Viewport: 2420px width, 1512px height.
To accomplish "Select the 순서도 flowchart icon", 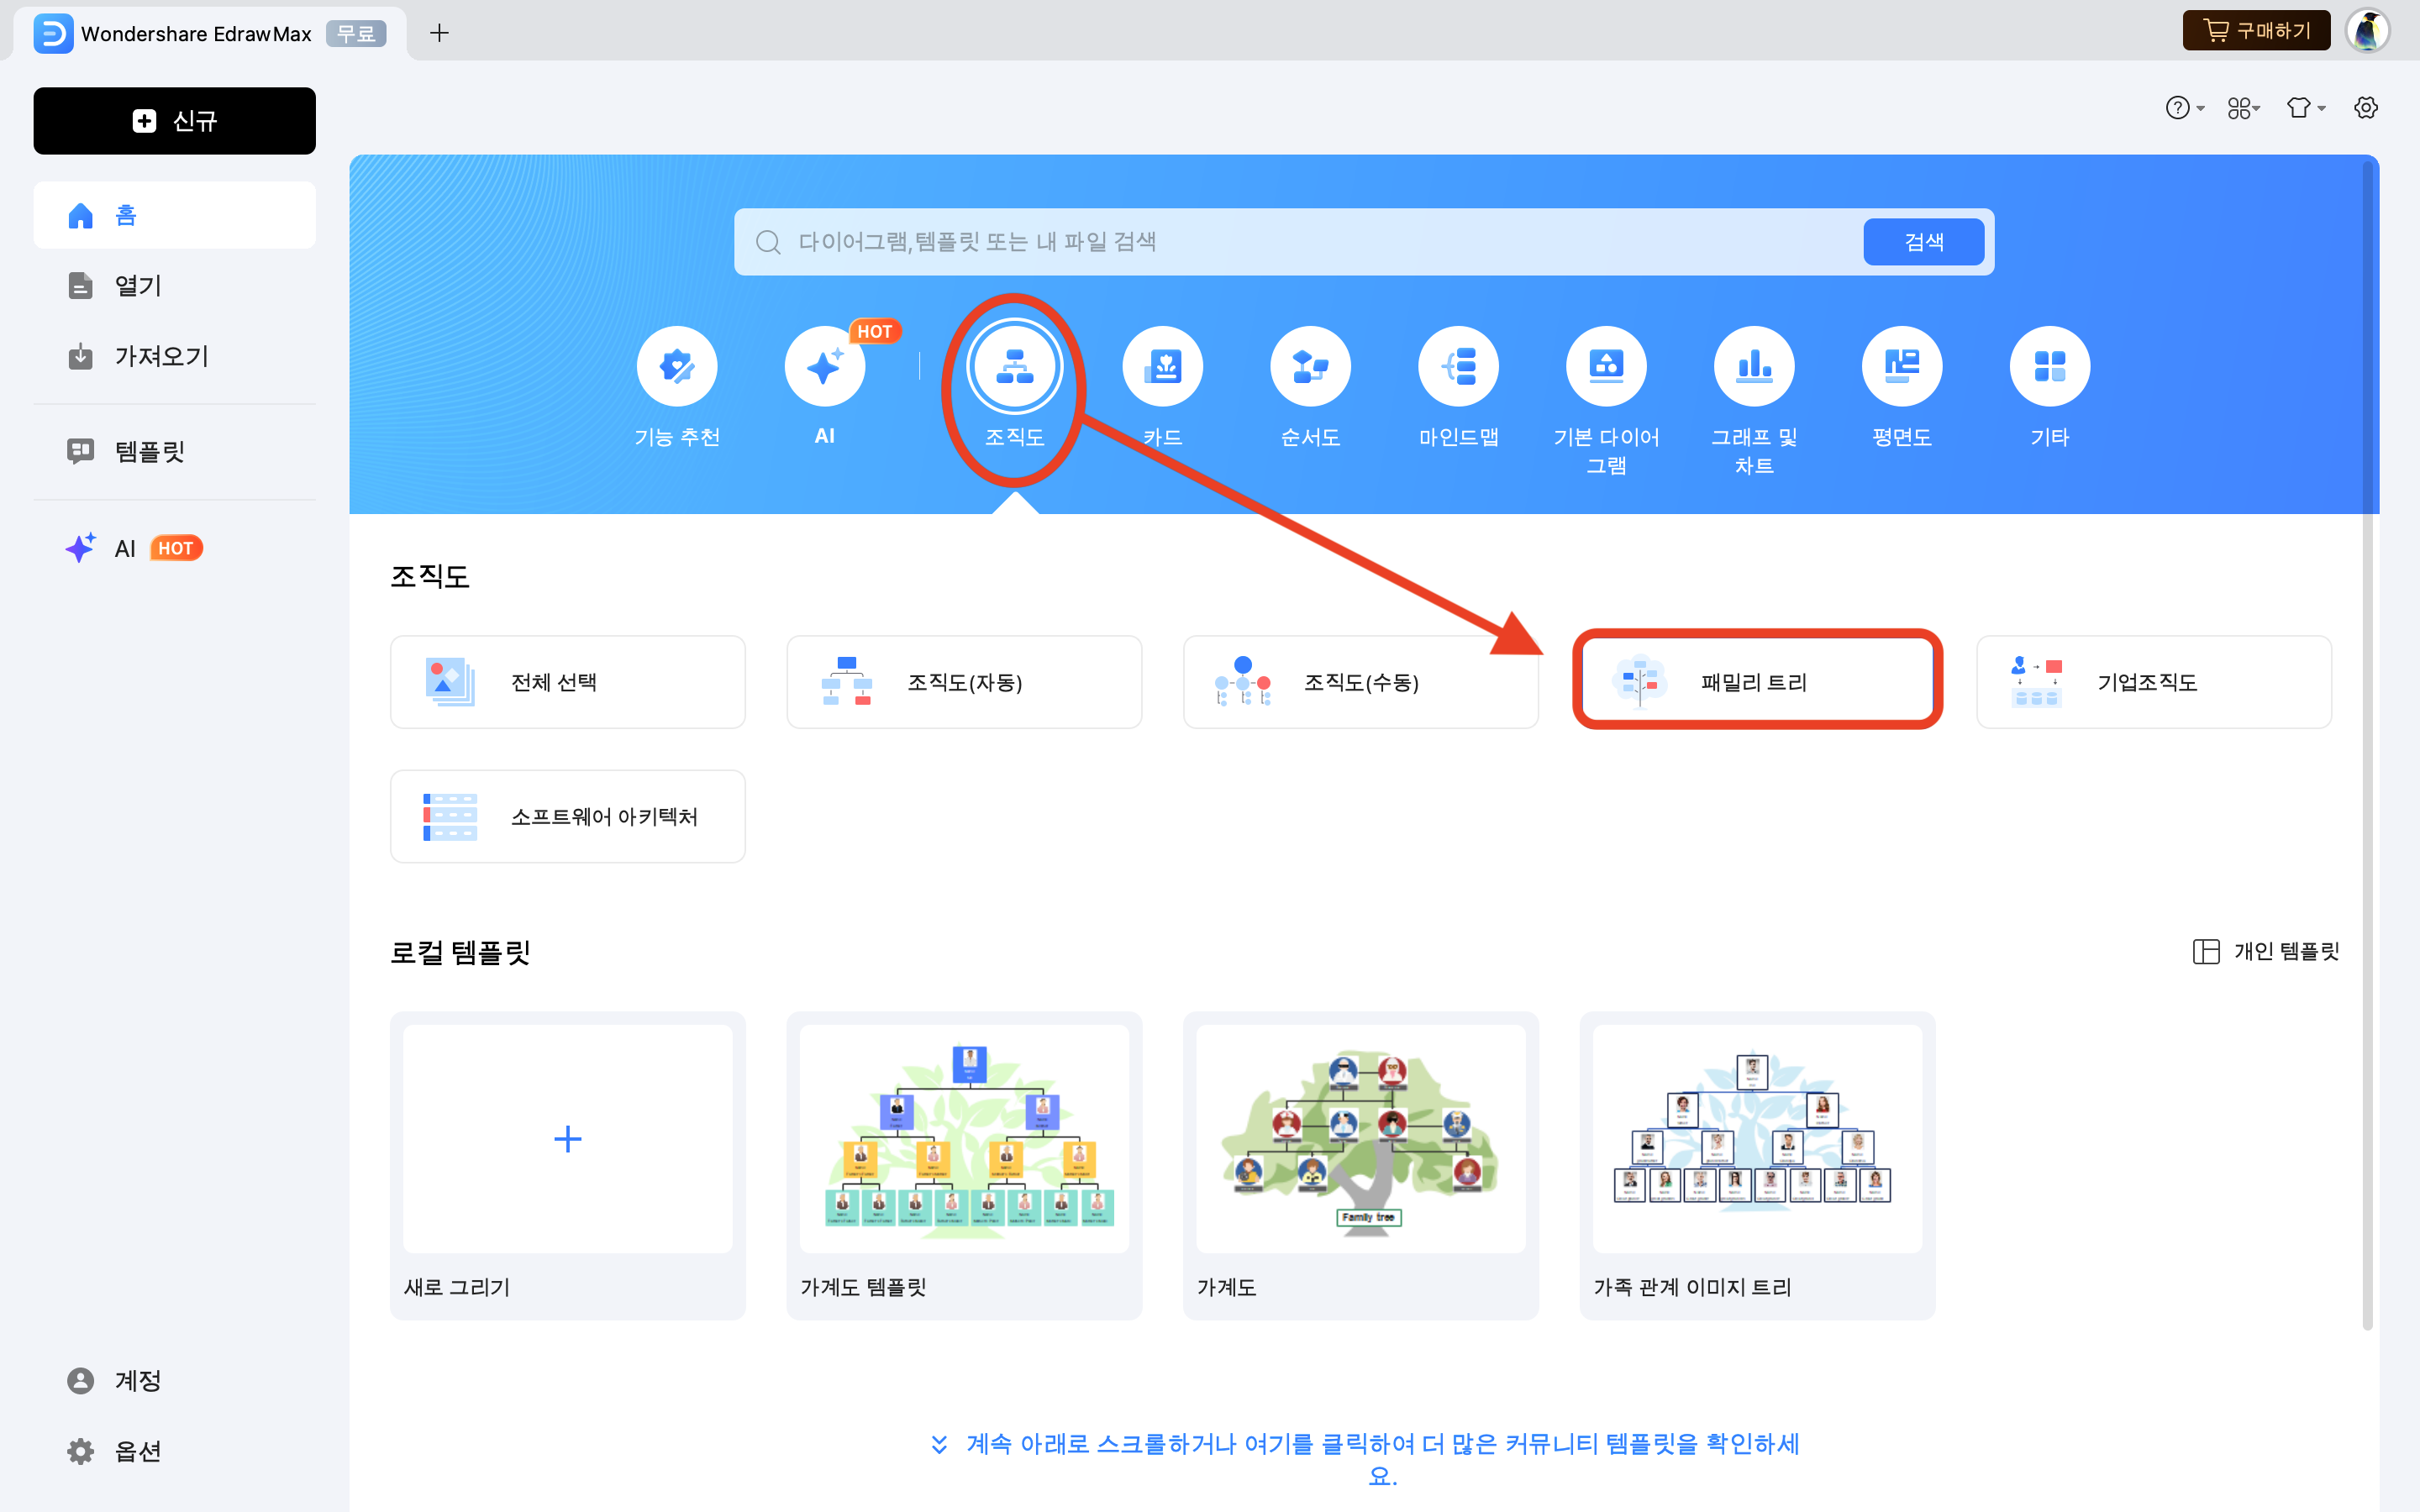I will pos(1310,366).
